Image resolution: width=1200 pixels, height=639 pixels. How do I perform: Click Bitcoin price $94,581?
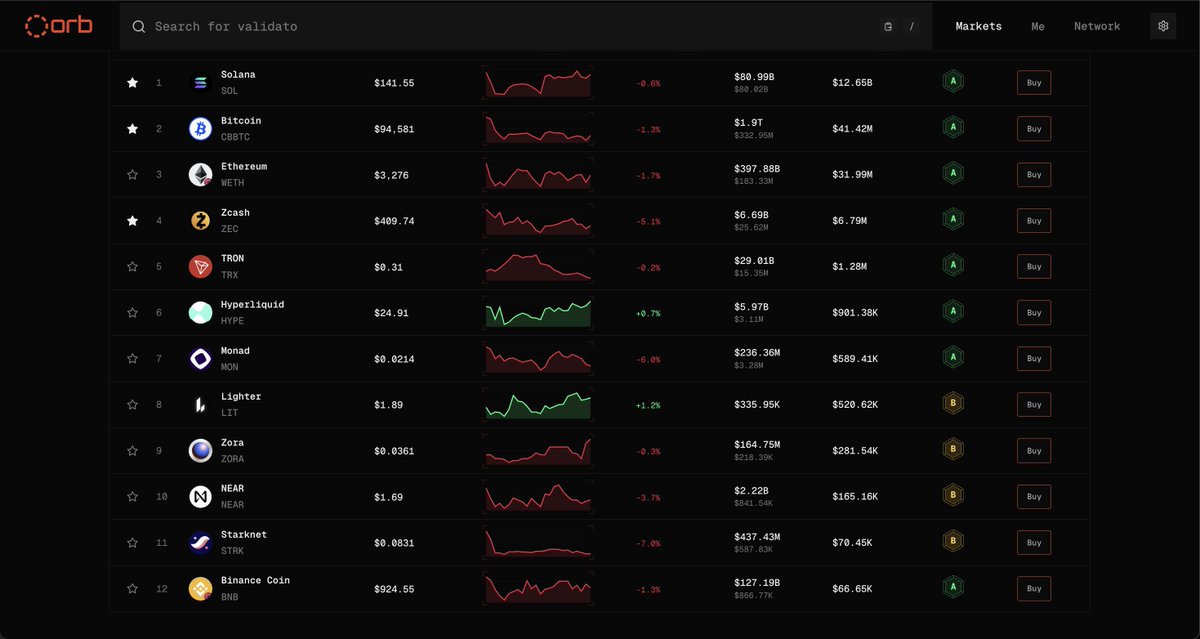click(394, 129)
